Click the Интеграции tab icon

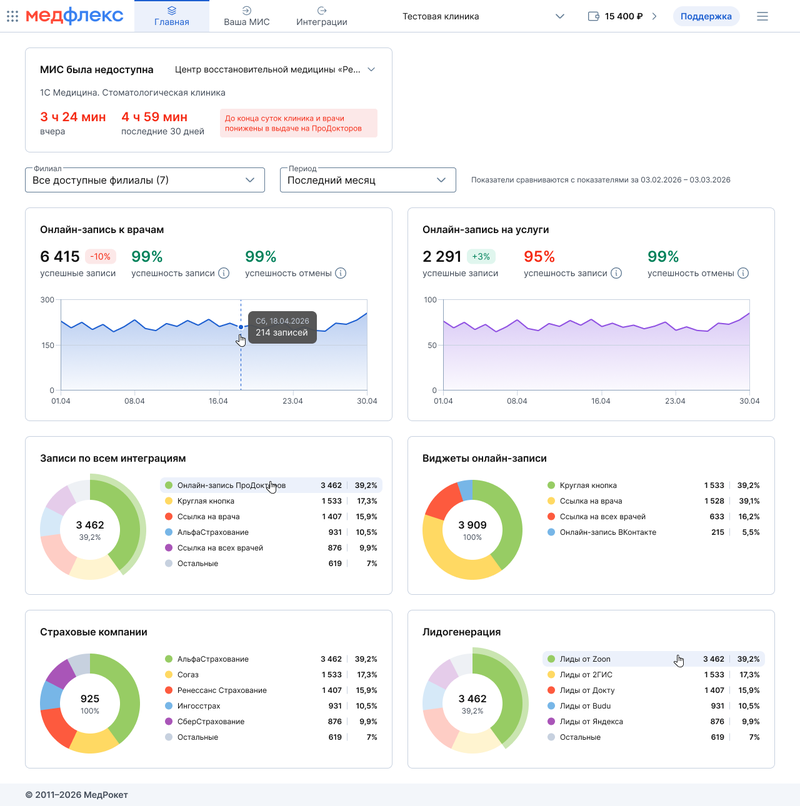[x=322, y=10]
